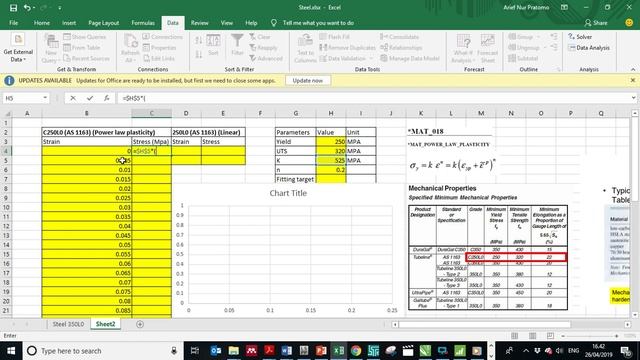
Task: Click the Save icon in quick access toolbar
Action: coord(13,8)
